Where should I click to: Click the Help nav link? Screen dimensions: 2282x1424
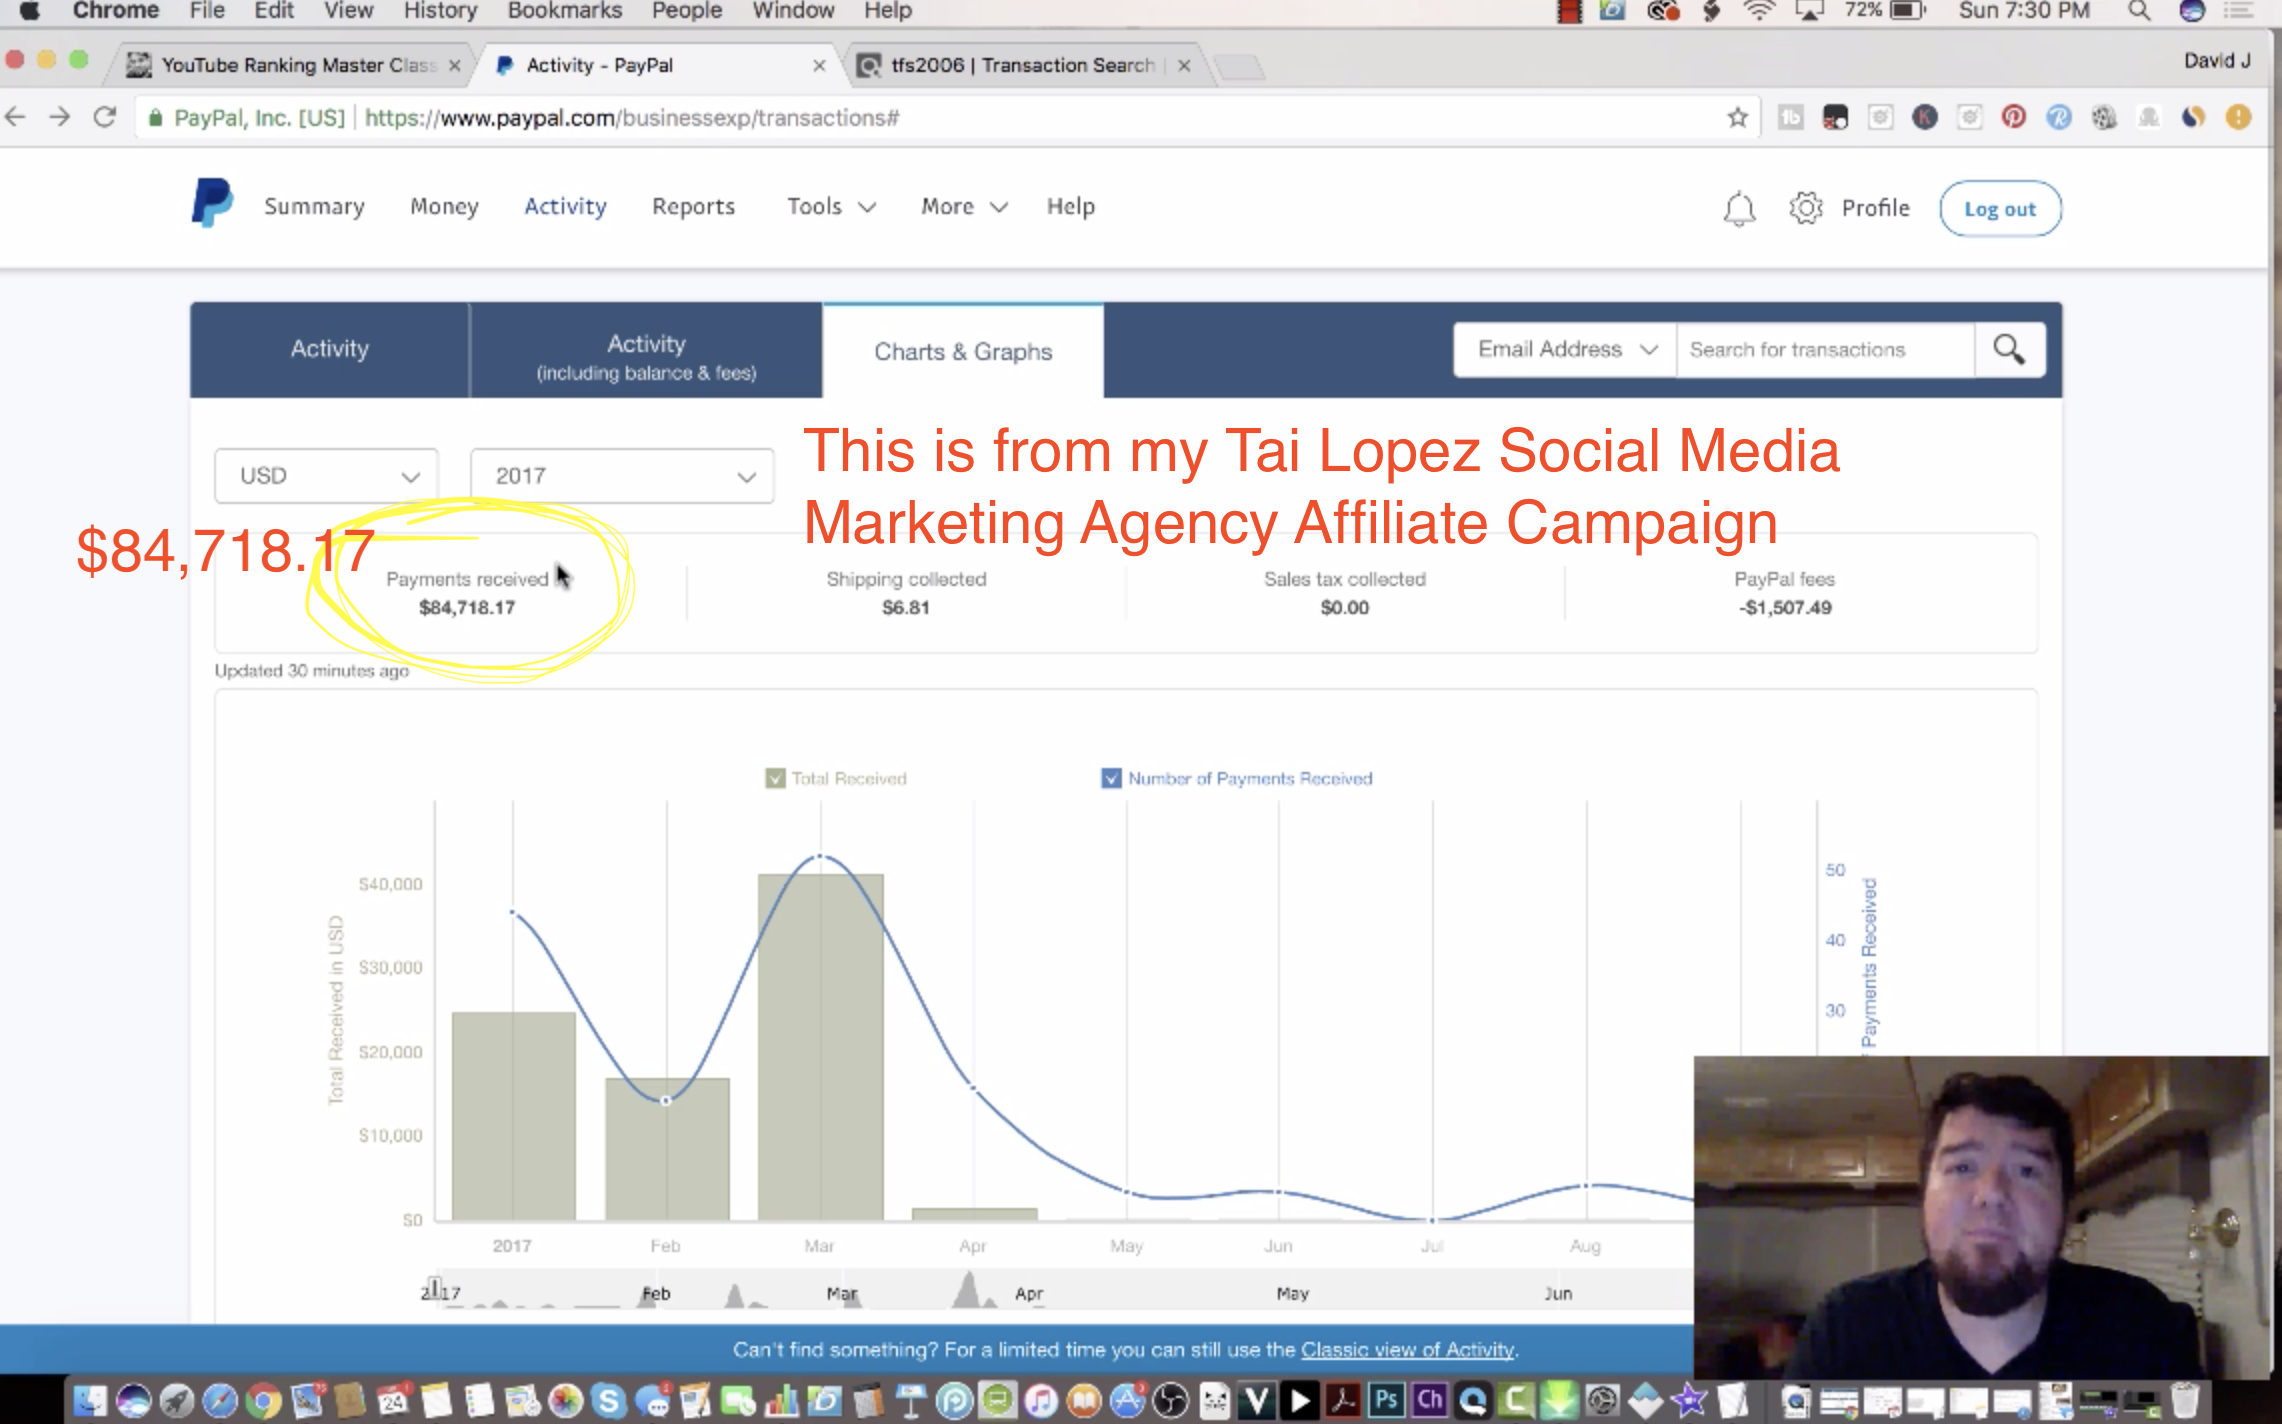pyautogui.click(x=1070, y=207)
